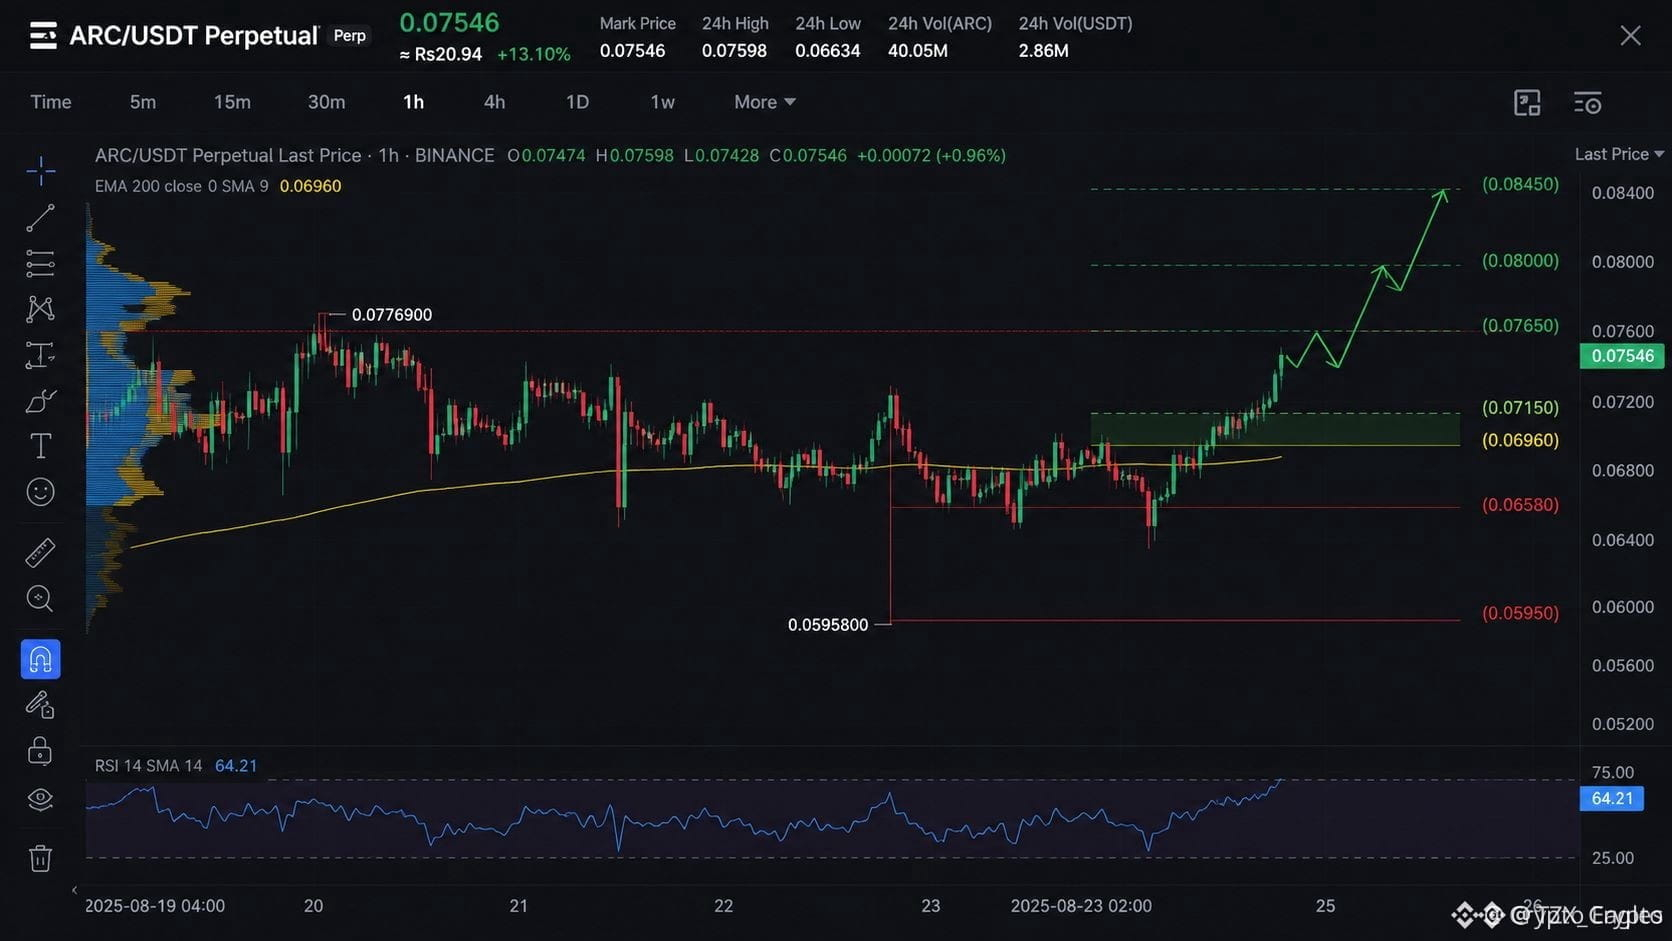Image resolution: width=1672 pixels, height=941 pixels.
Task: Click the Perp badge
Action: [350, 36]
